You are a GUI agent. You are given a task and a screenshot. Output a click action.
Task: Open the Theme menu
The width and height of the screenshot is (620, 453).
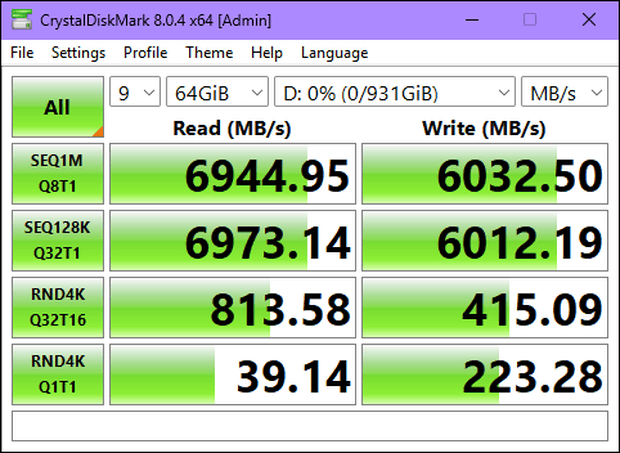[209, 53]
